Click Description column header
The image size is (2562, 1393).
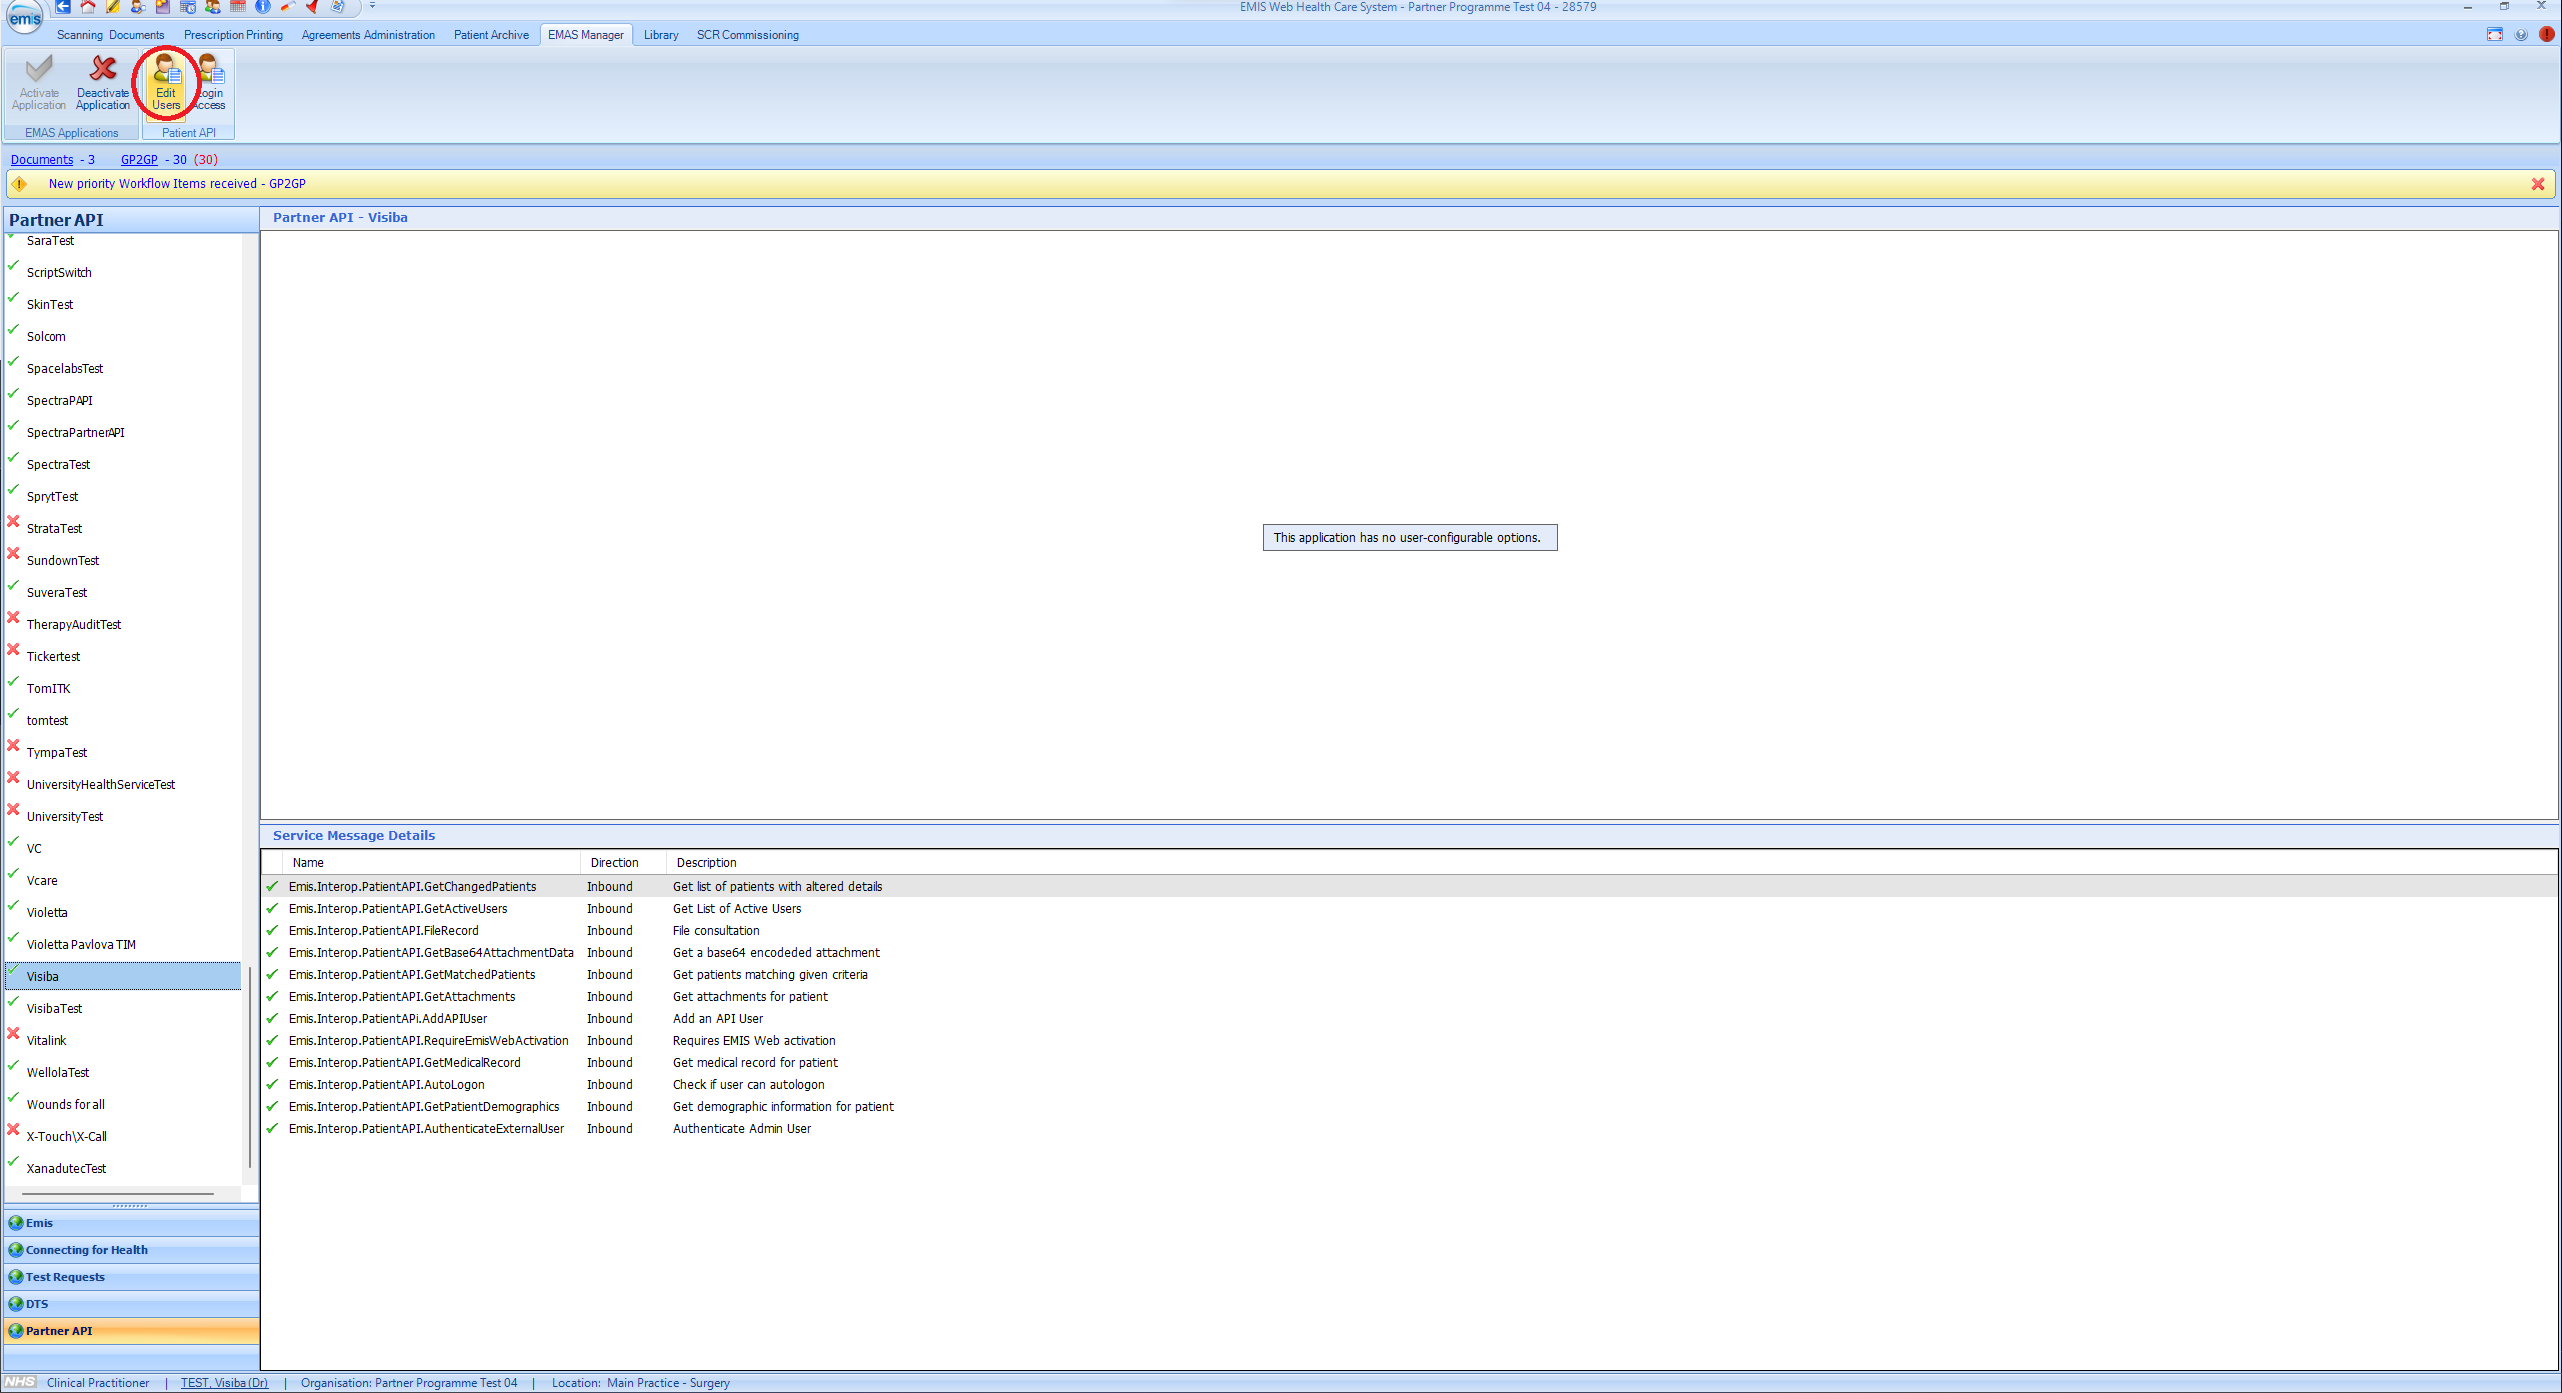1612,863
